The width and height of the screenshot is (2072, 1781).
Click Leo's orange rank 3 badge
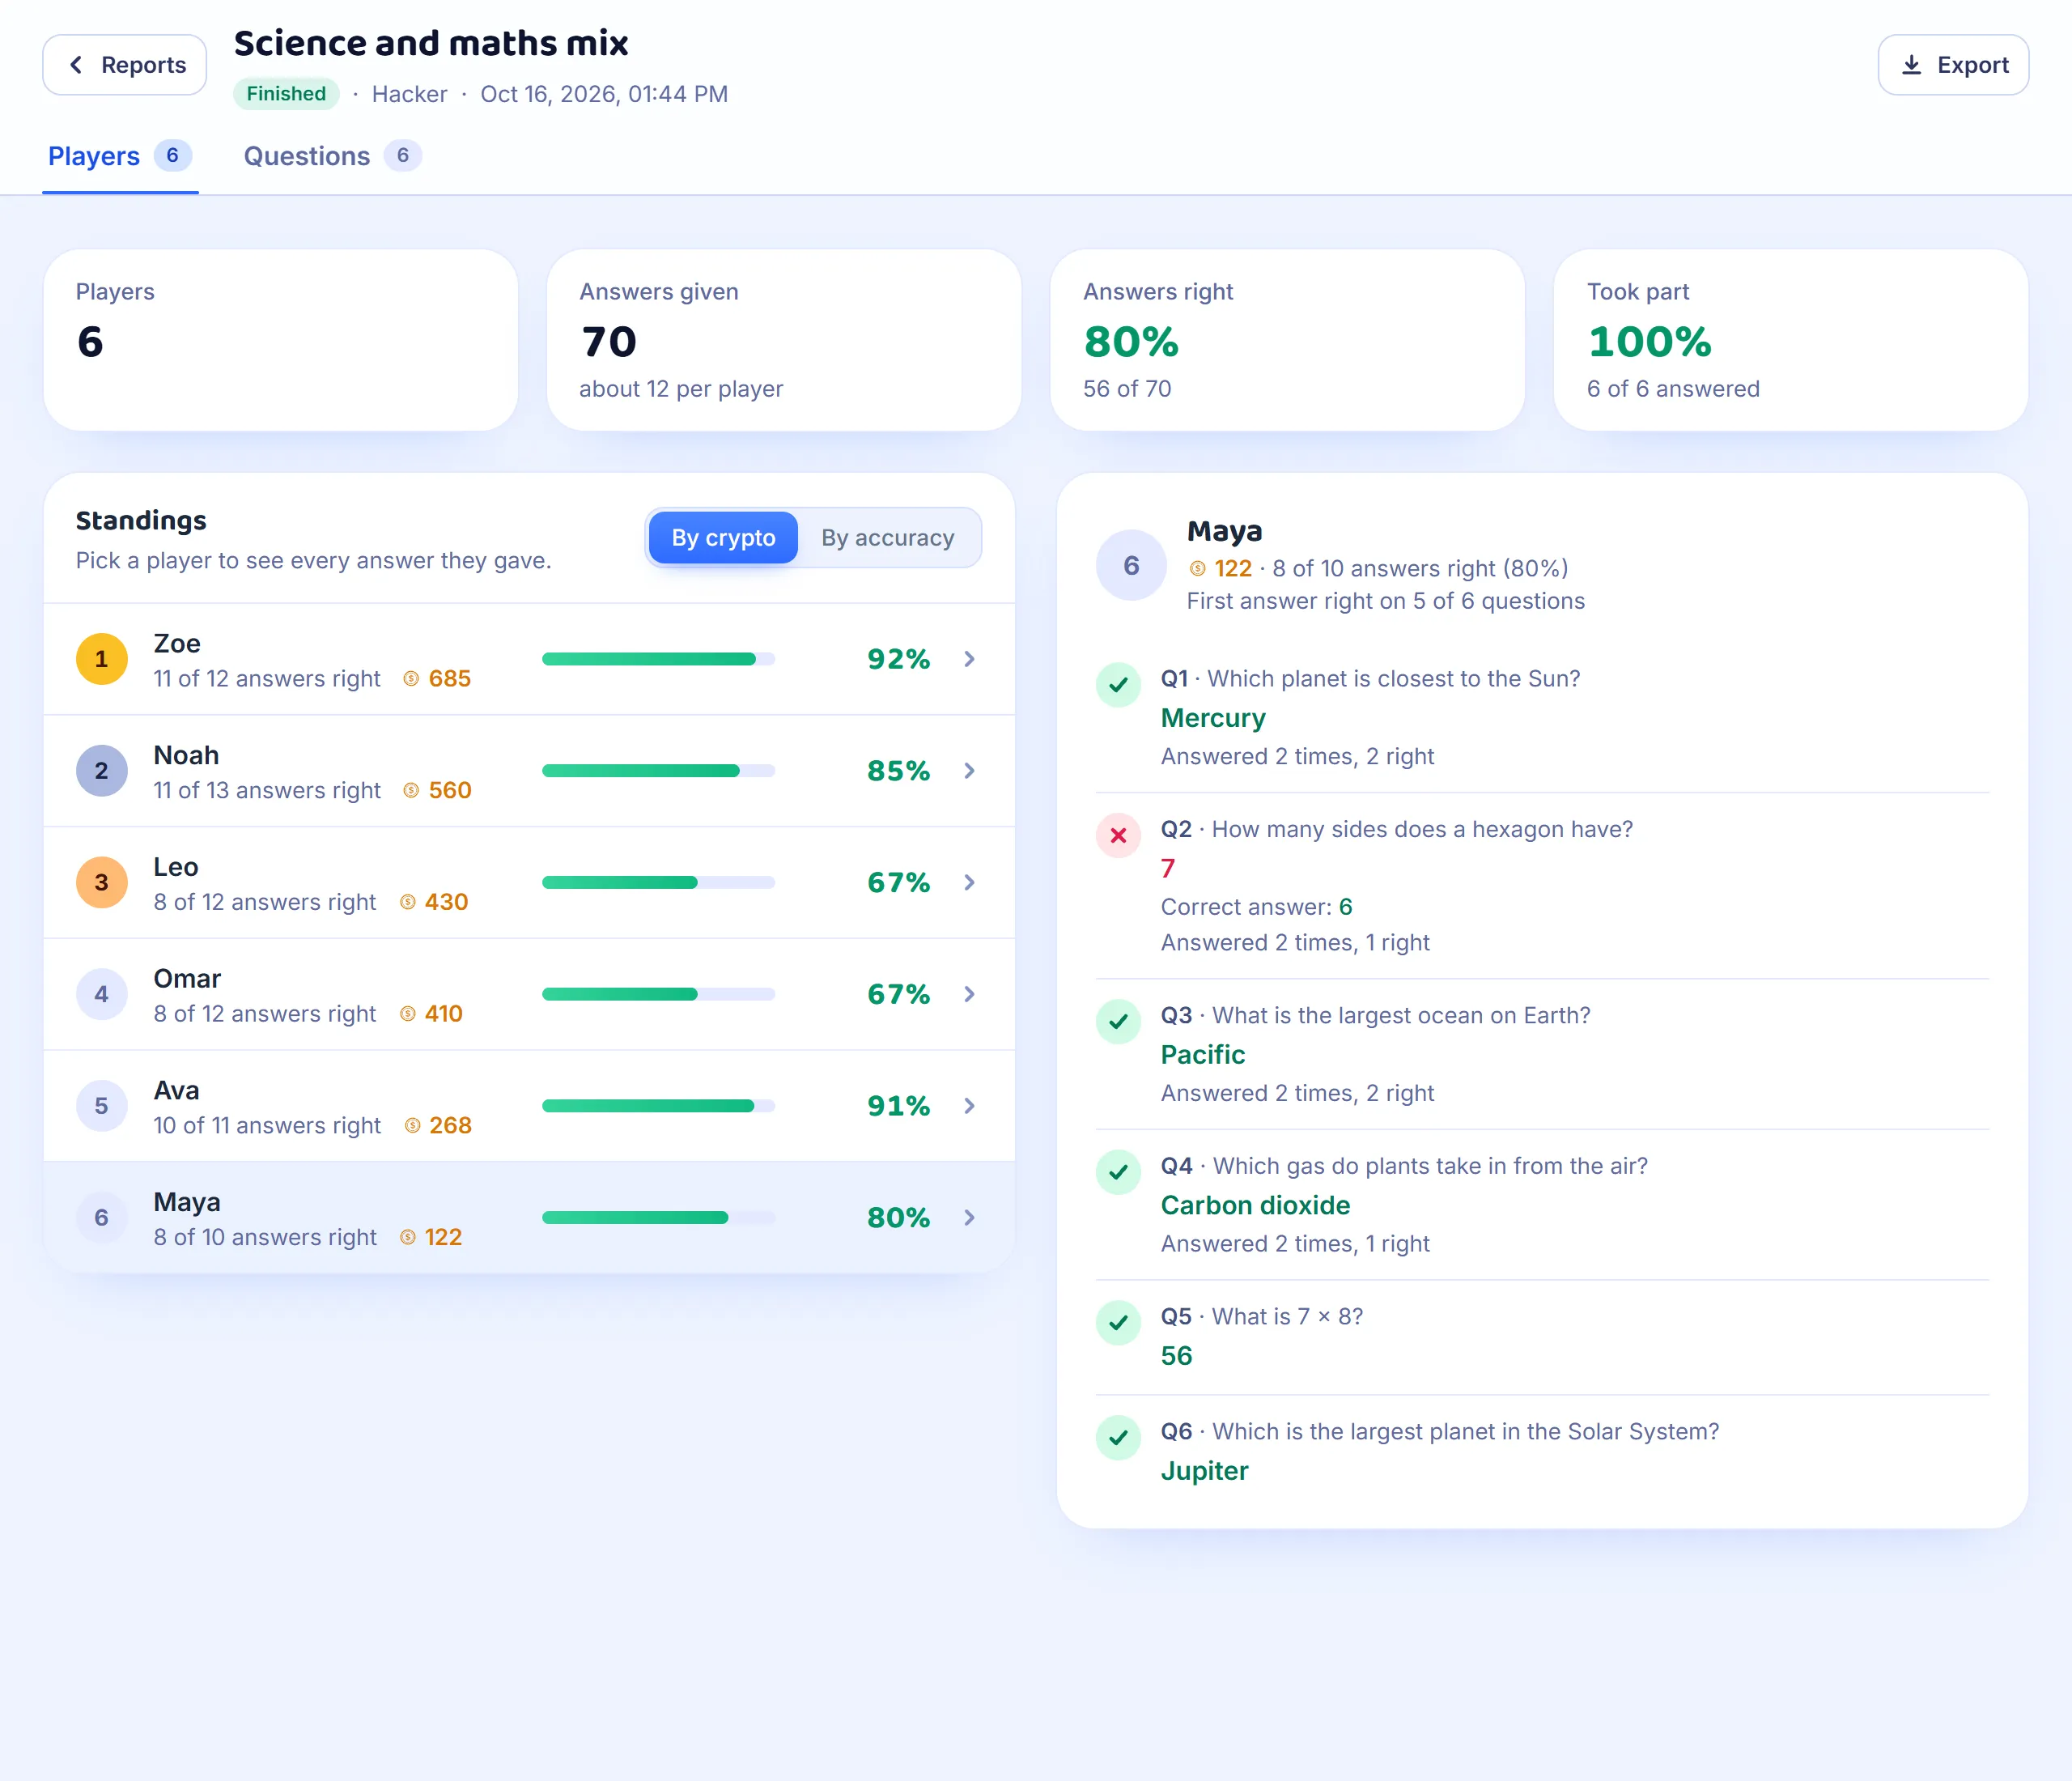[102, 883]
